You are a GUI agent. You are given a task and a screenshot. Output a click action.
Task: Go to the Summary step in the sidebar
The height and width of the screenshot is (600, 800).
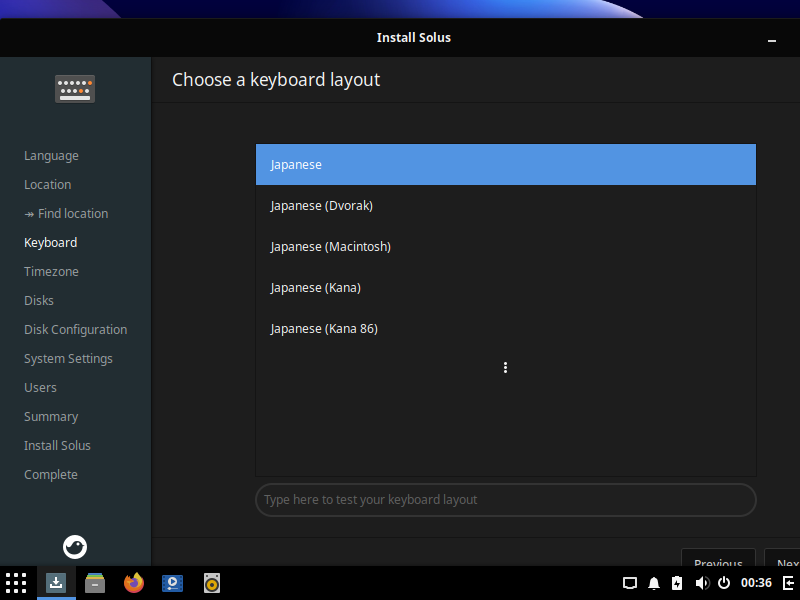coord(51,417)
